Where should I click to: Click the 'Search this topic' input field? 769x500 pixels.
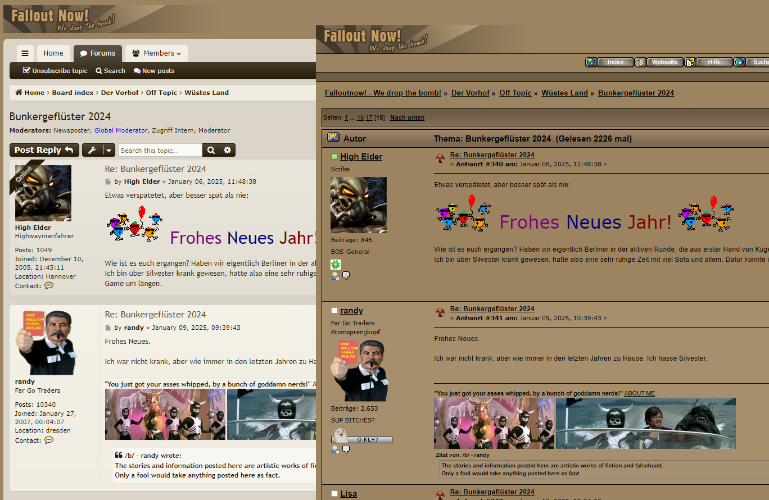tap(159, 150)
